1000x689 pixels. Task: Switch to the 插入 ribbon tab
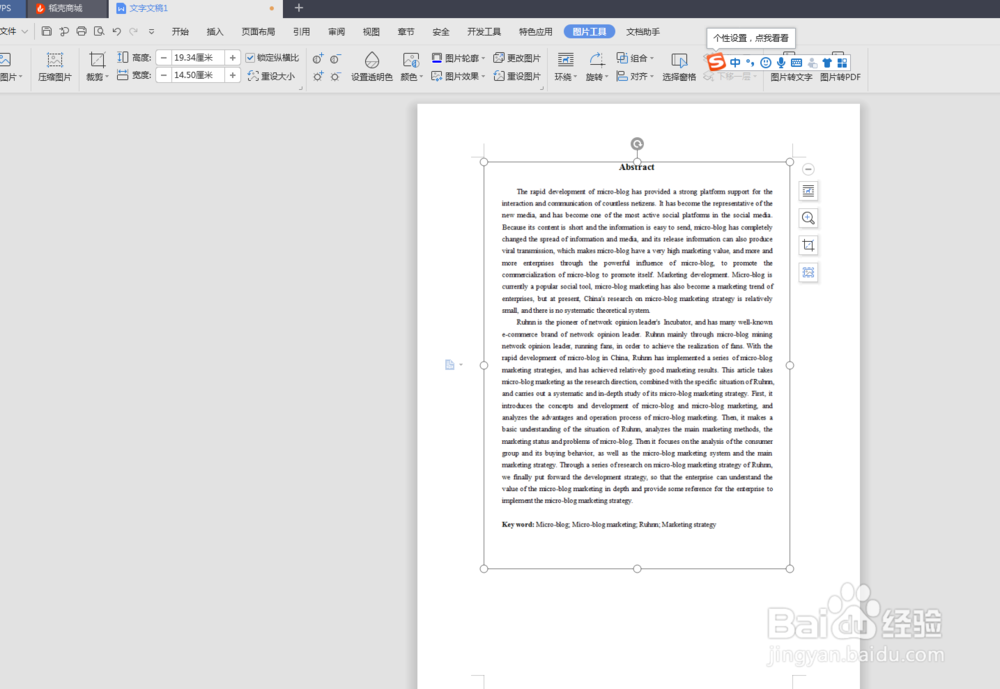(215, 31)
